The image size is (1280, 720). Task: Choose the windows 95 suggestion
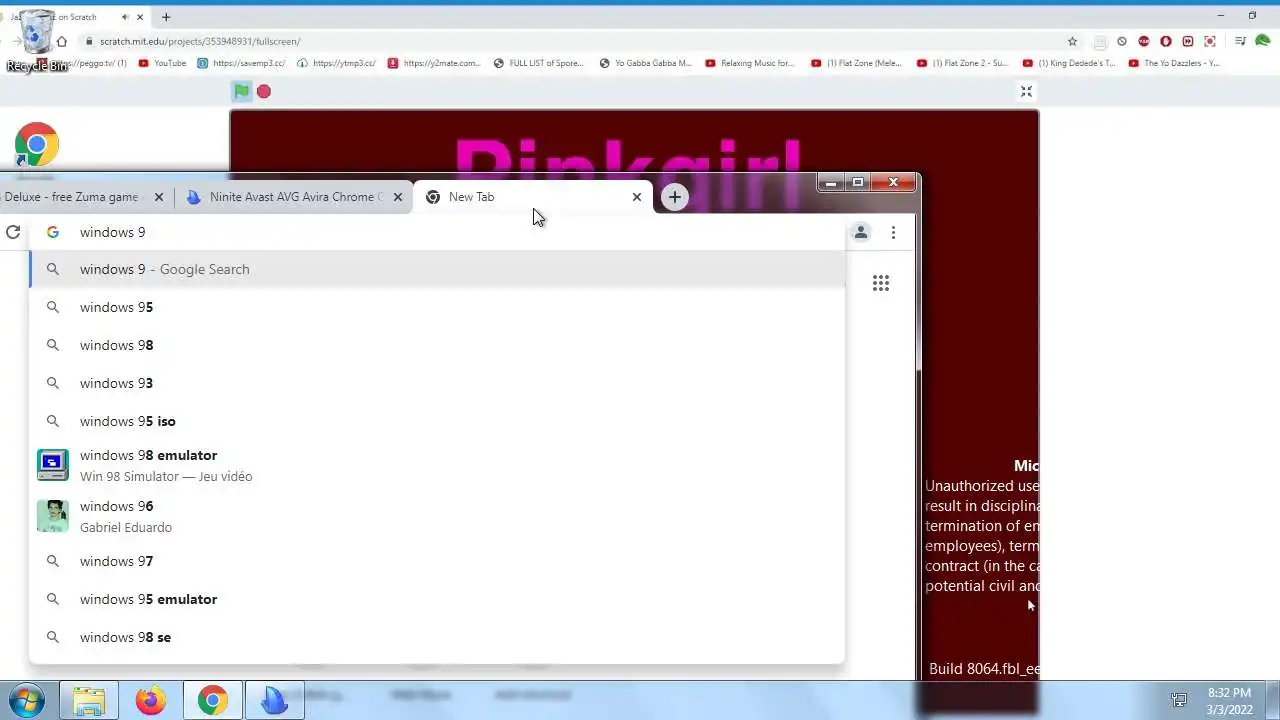coord(437,307)
